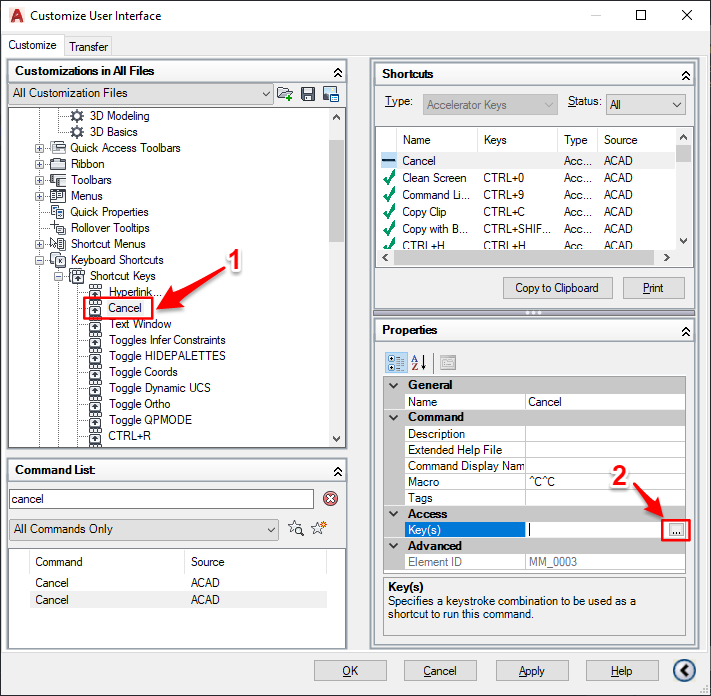Sort shortcuts by the Keys column header

(517, 140)
